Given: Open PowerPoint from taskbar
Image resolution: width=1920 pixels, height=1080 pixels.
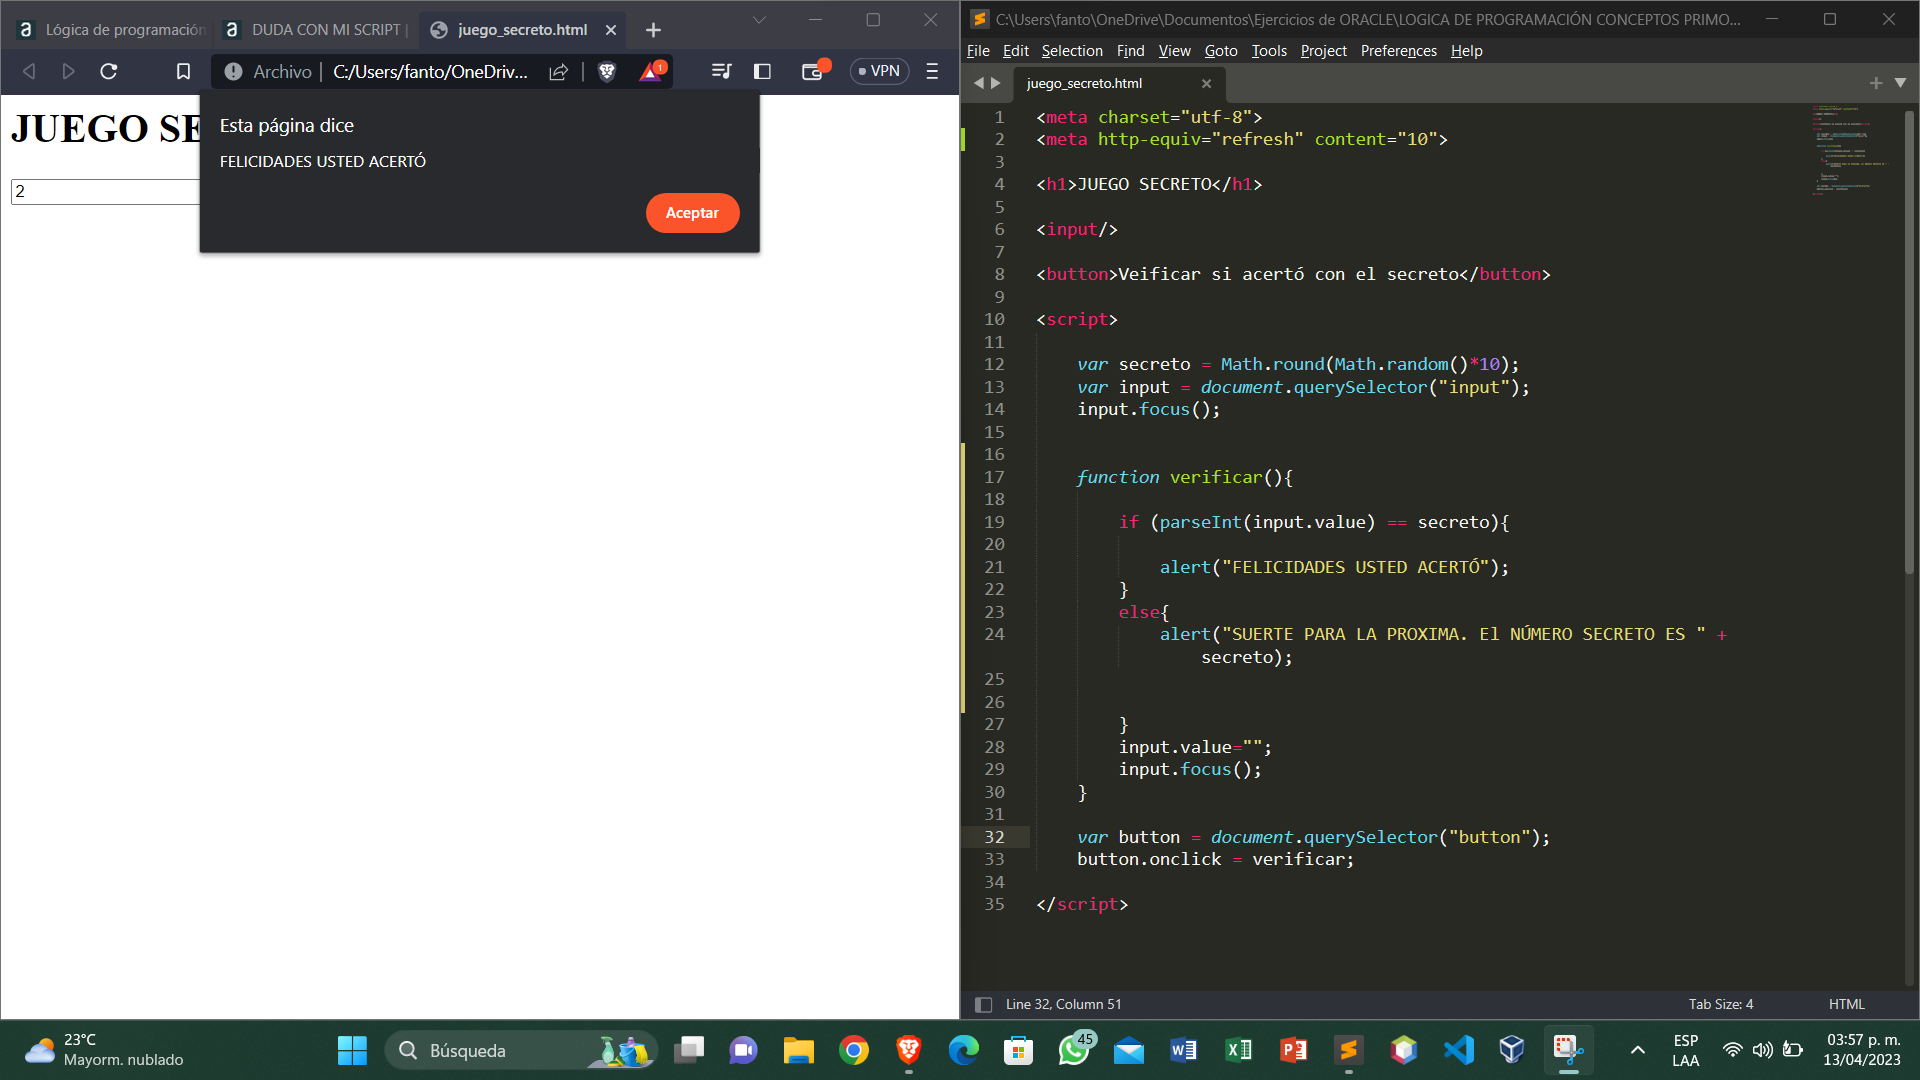Looking at the screenshot, I should pos(1294,1050).
